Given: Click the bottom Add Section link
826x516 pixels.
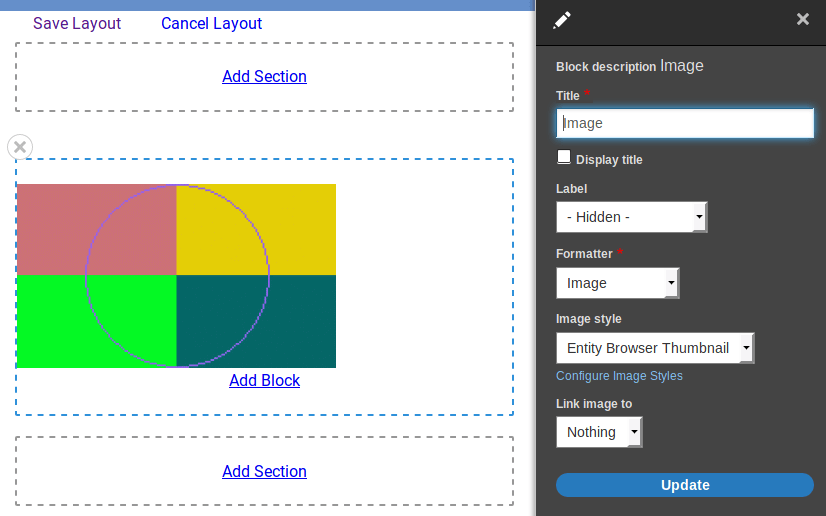Looking at the screenshot, I should (264, 471).
